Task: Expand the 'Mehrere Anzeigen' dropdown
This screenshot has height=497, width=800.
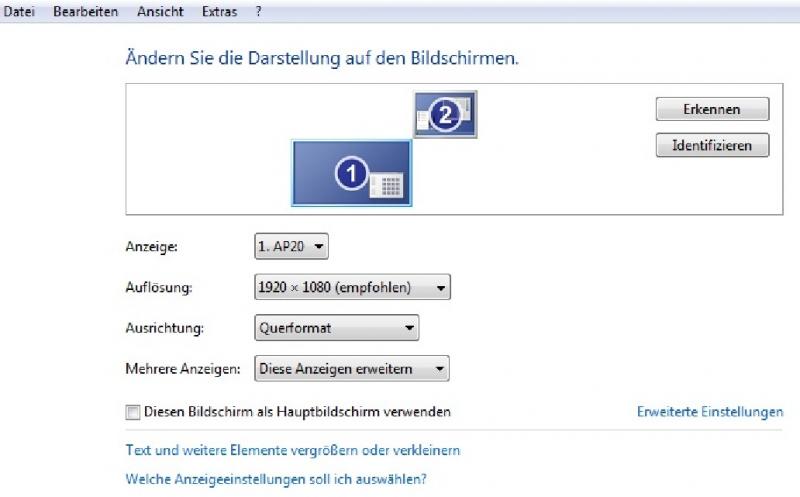Action: point(351,369)
